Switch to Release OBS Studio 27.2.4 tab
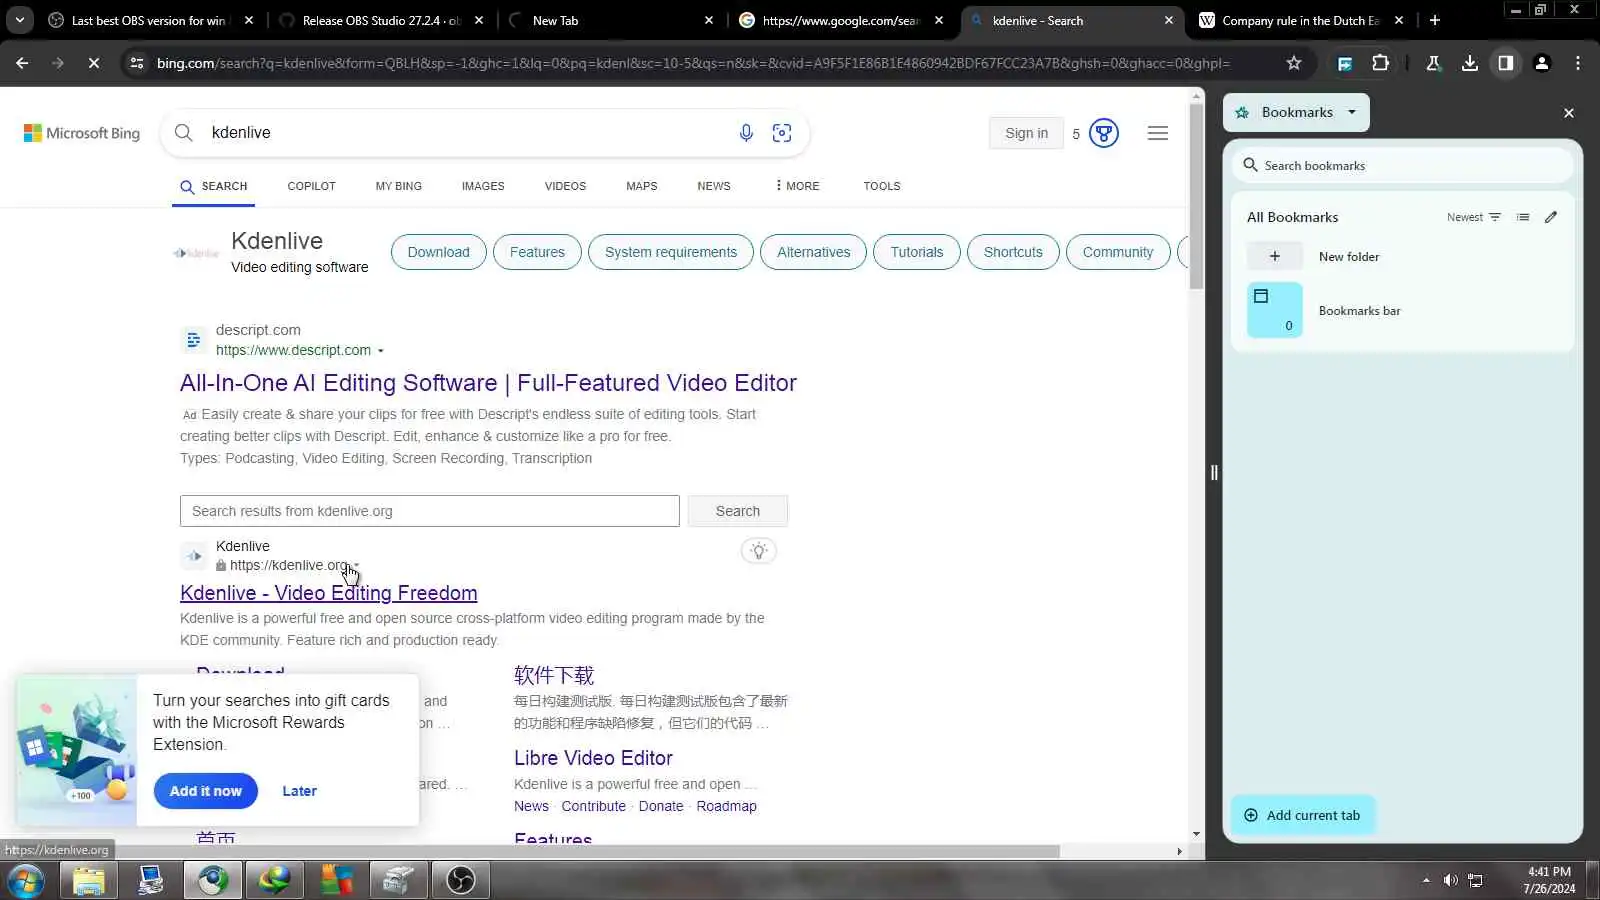 click(x=381, y=20)
